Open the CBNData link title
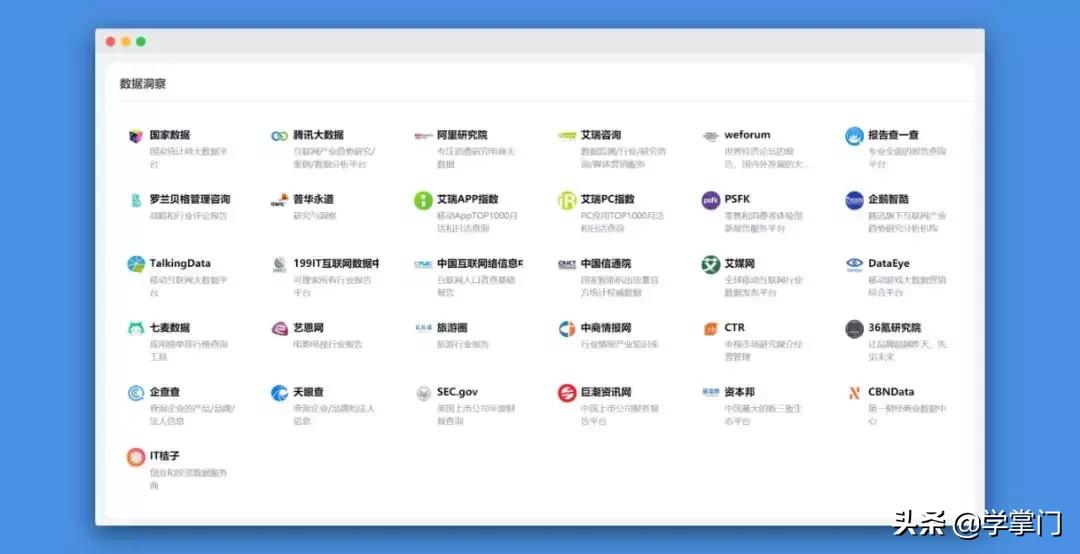Screen dimensions: 1080x554 coord(891,391)
